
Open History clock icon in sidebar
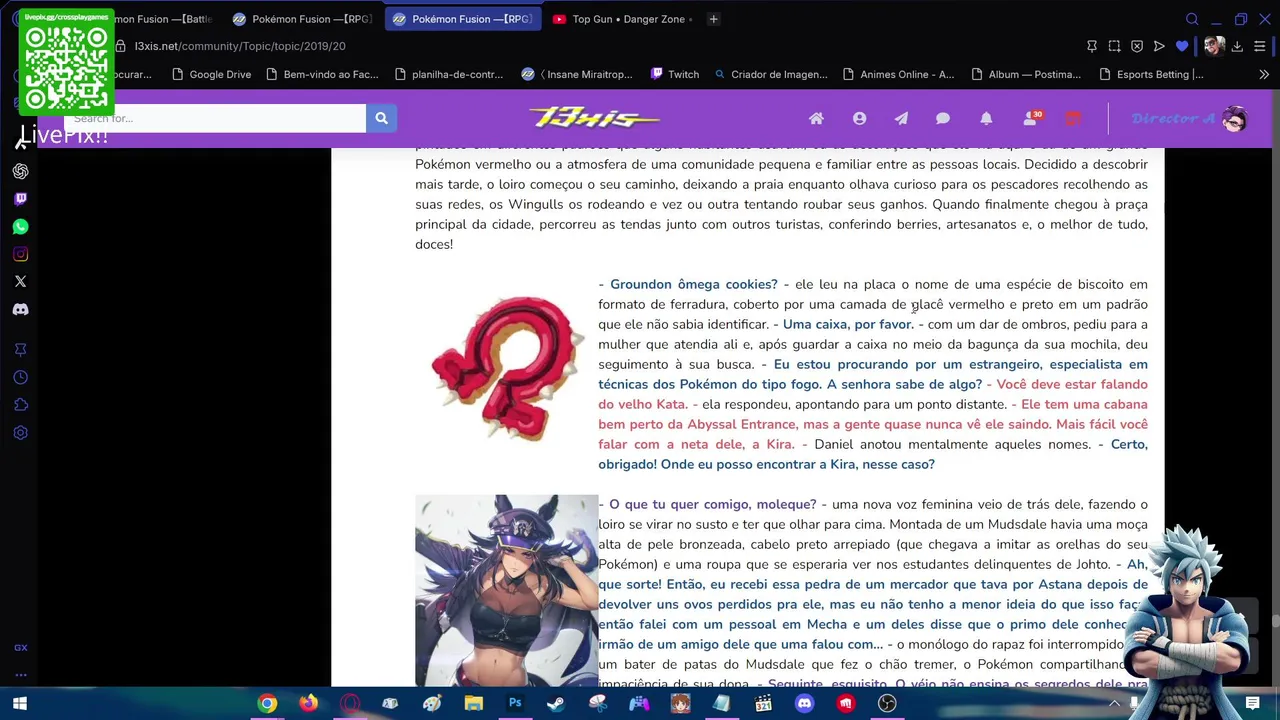[x=20, y=377]
